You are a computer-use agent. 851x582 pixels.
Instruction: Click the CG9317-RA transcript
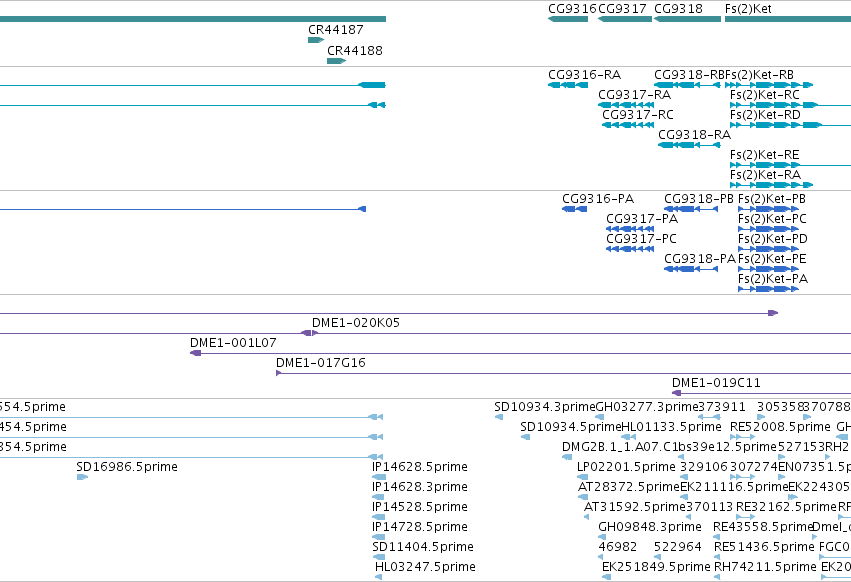pyautogui.click(x=625, y=105)
